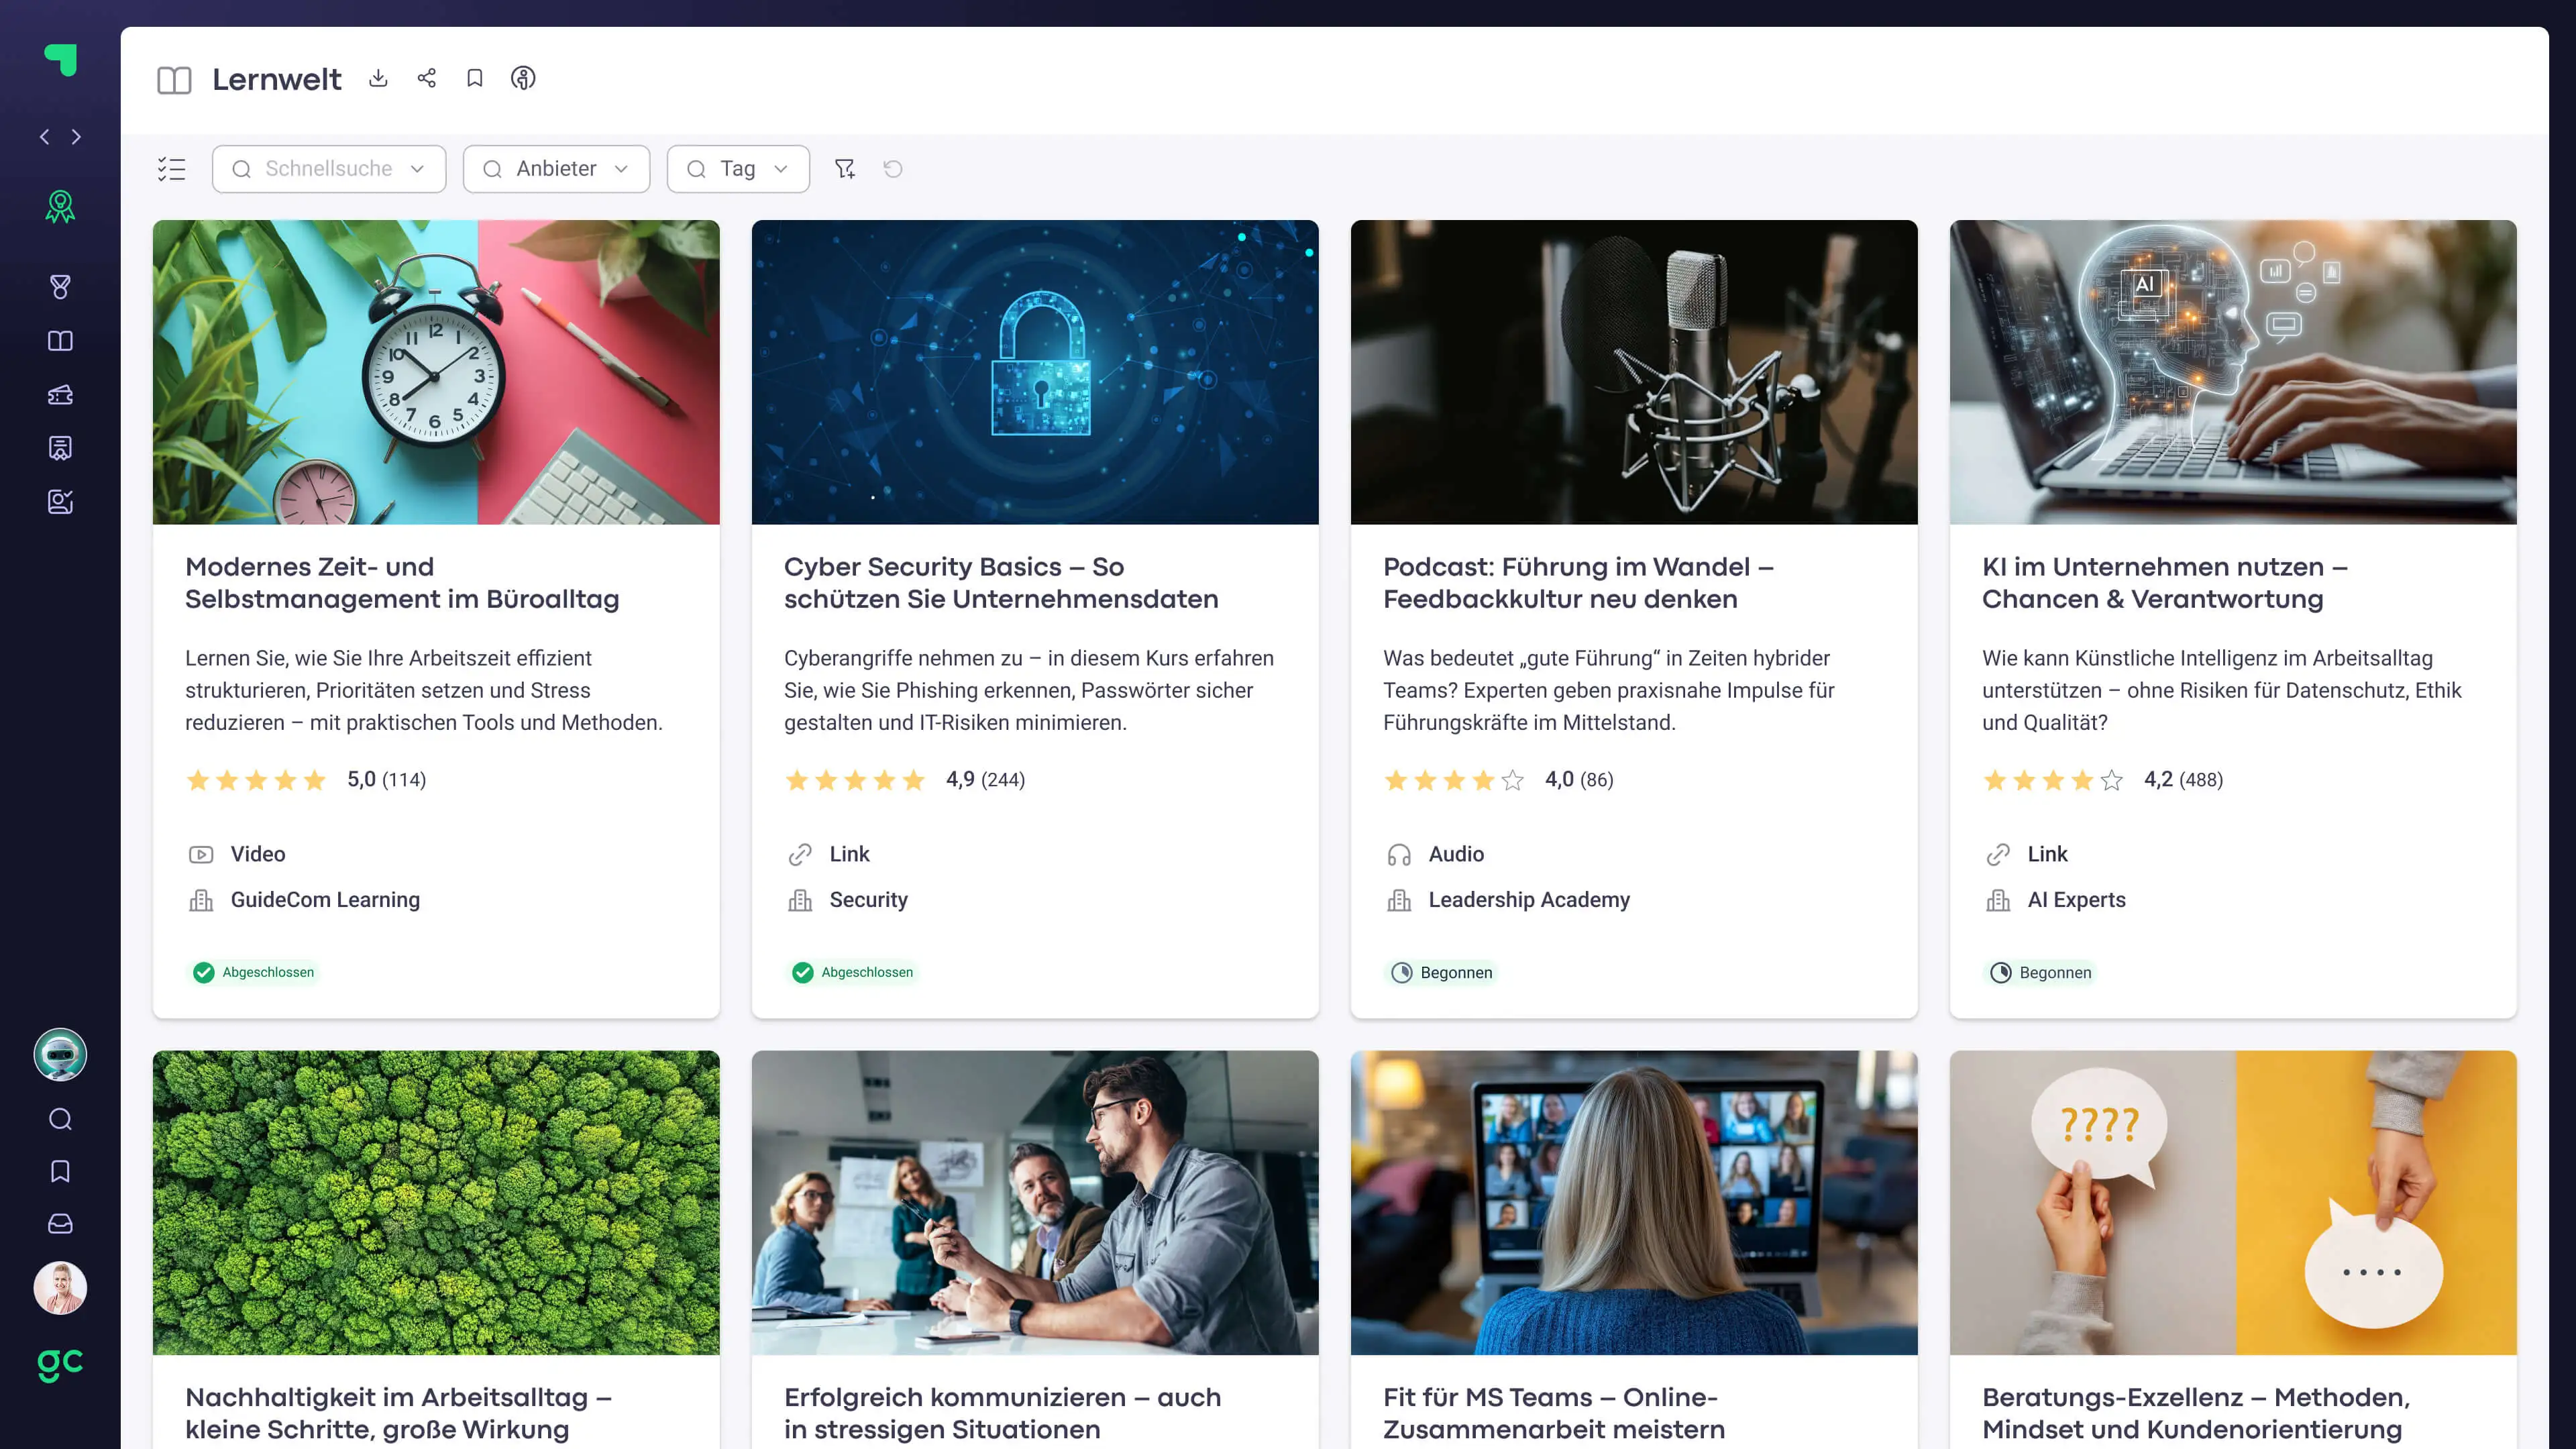
Task: Bookmark the Lernwelt page via header icon
Action: pyautogui.click(x=475, y=78)
